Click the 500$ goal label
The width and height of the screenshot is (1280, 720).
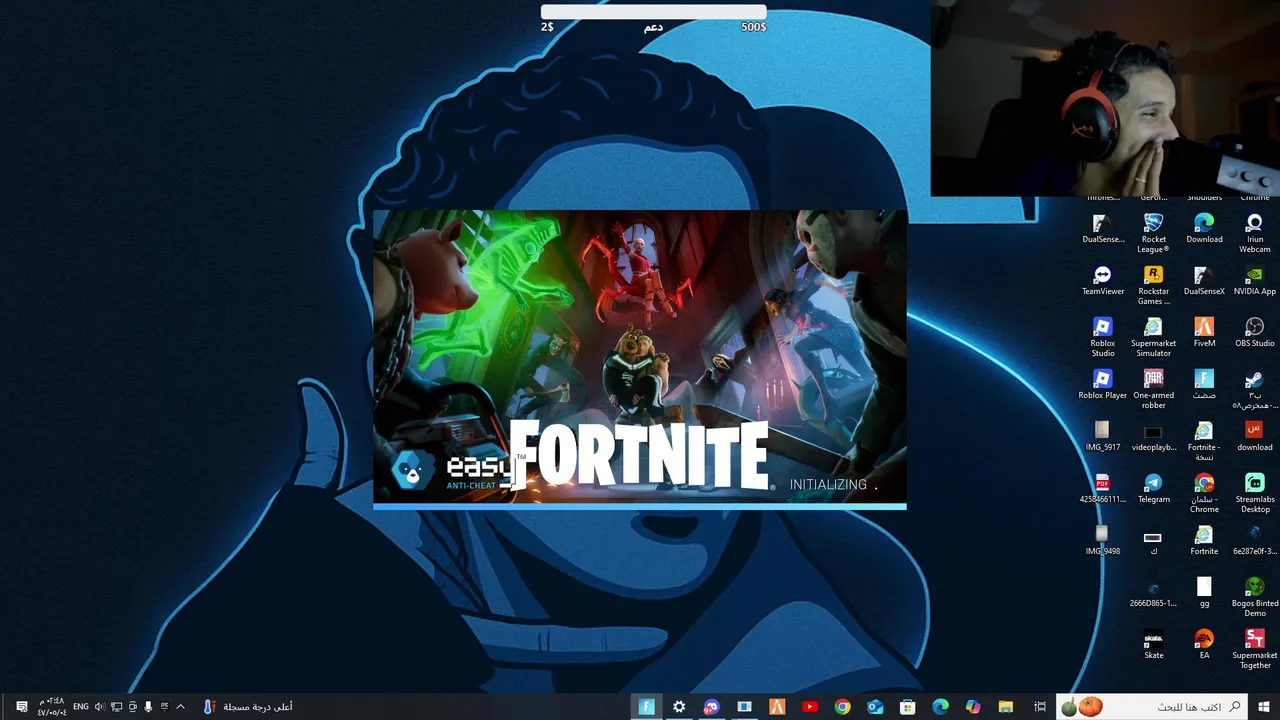[x=754, y=27]
